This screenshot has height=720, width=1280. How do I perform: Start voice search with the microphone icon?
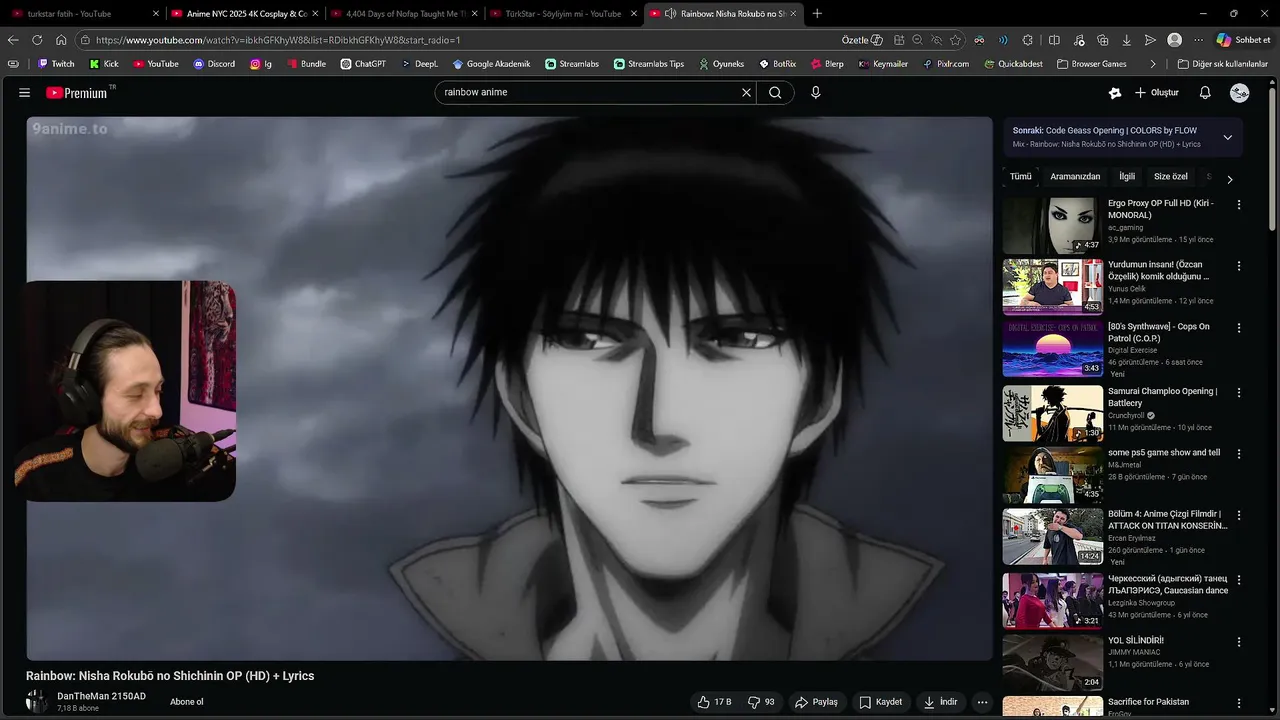816,92
